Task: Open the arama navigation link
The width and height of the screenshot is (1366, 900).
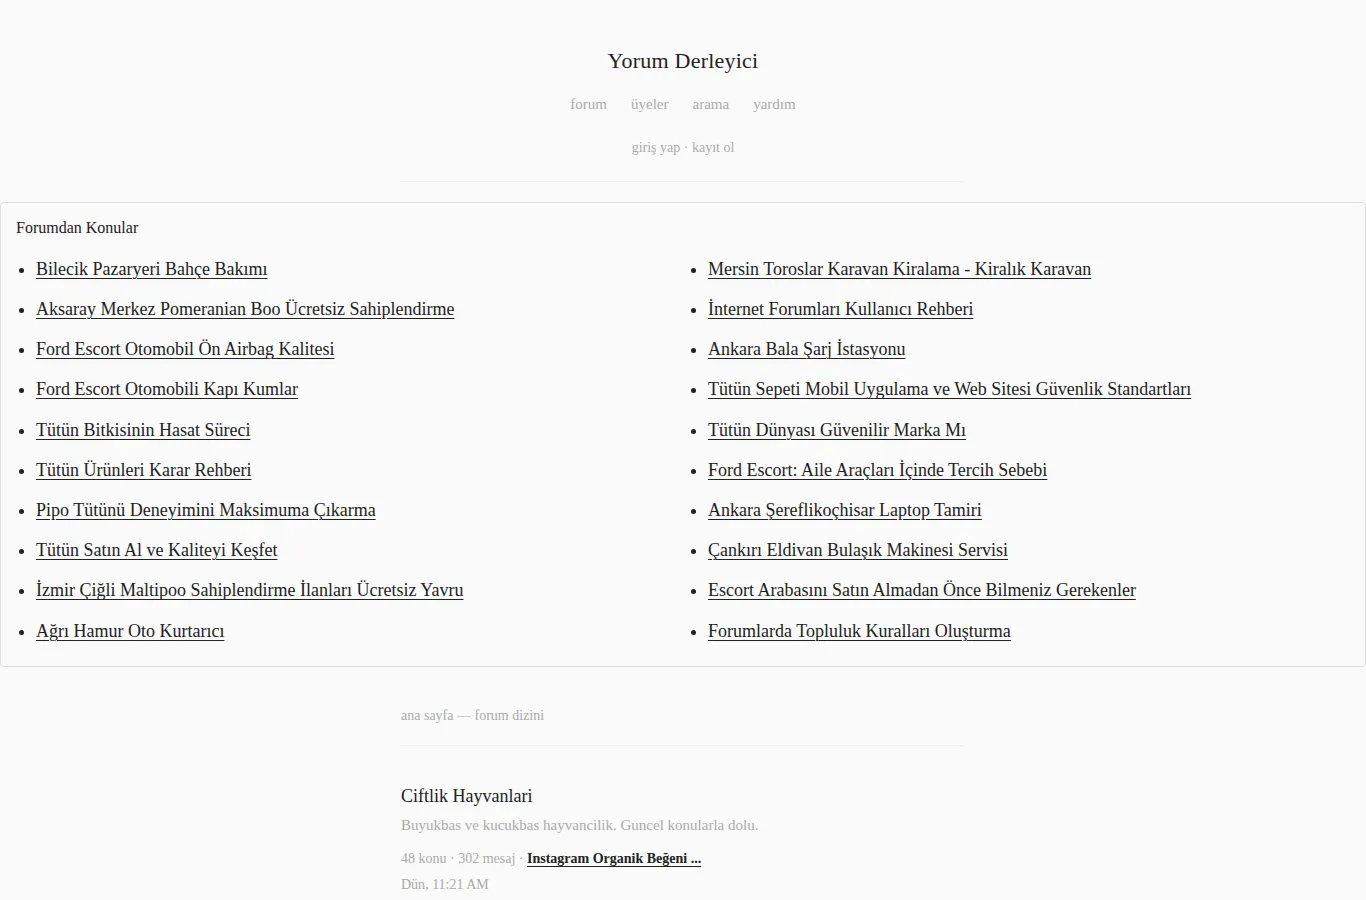Action: pyautogui.click(x=710, y=104)
